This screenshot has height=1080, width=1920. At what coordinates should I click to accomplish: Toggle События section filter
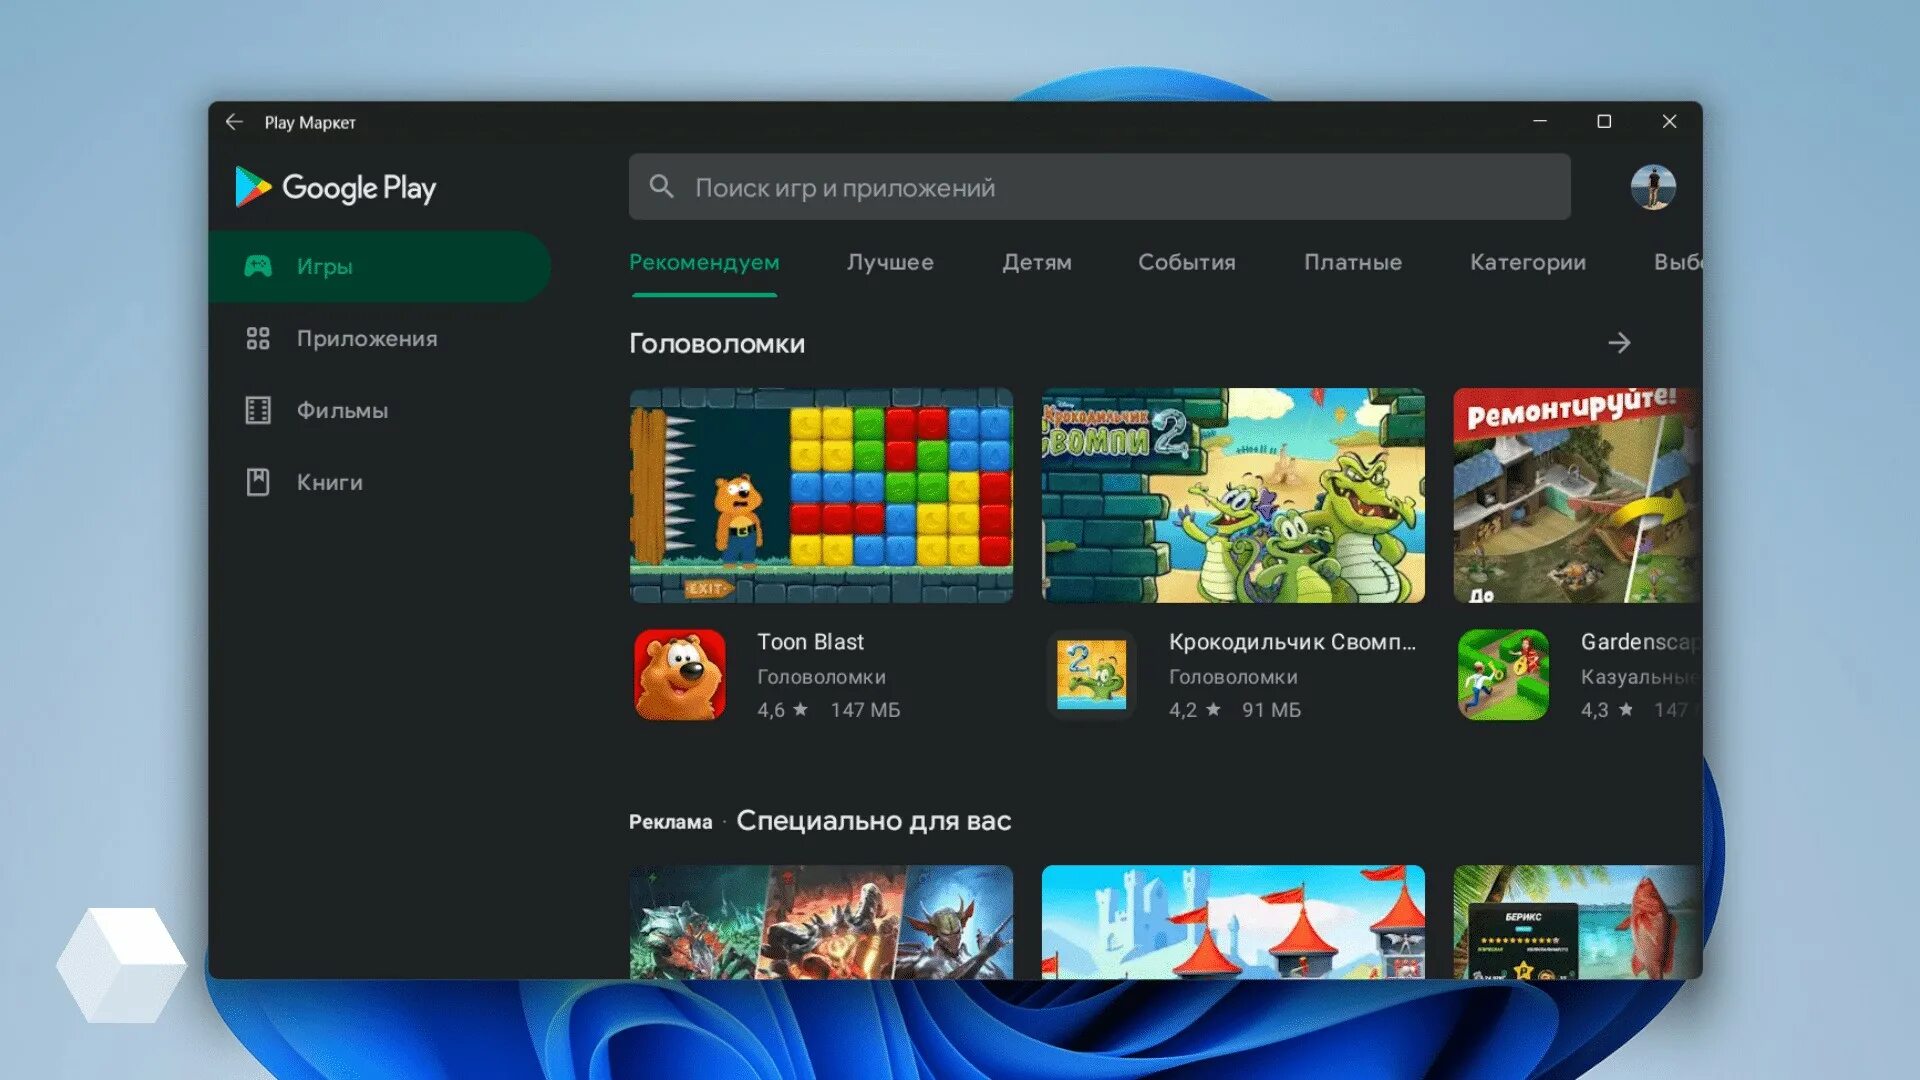click(x=1185, y=262)
